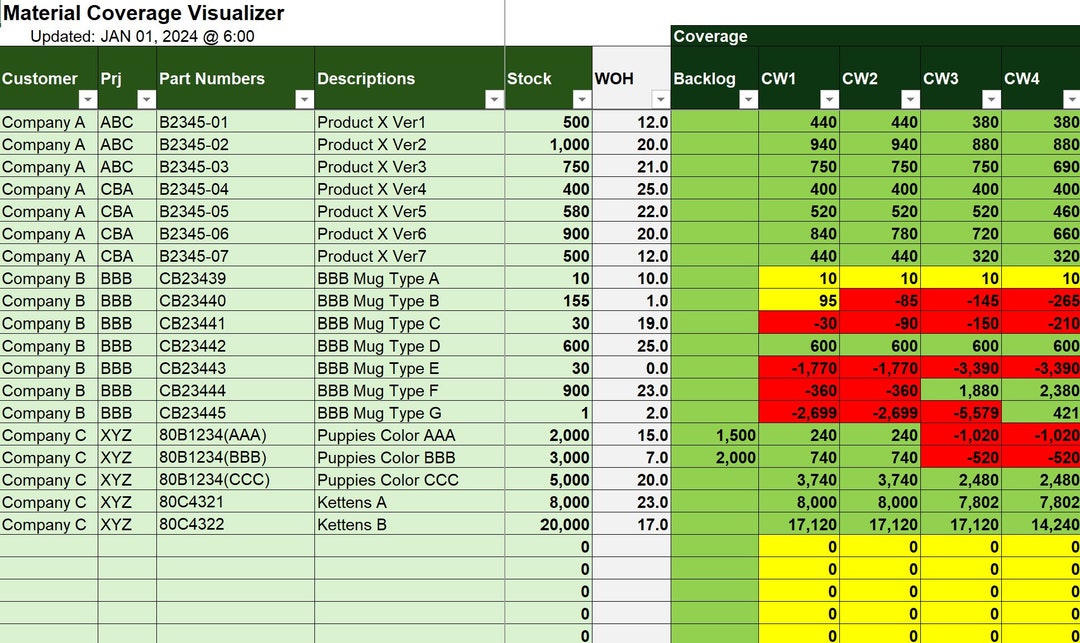Open the Stock column filter
The width and height of the screenshot is (1080, 643).
click(x=579, y=99)
